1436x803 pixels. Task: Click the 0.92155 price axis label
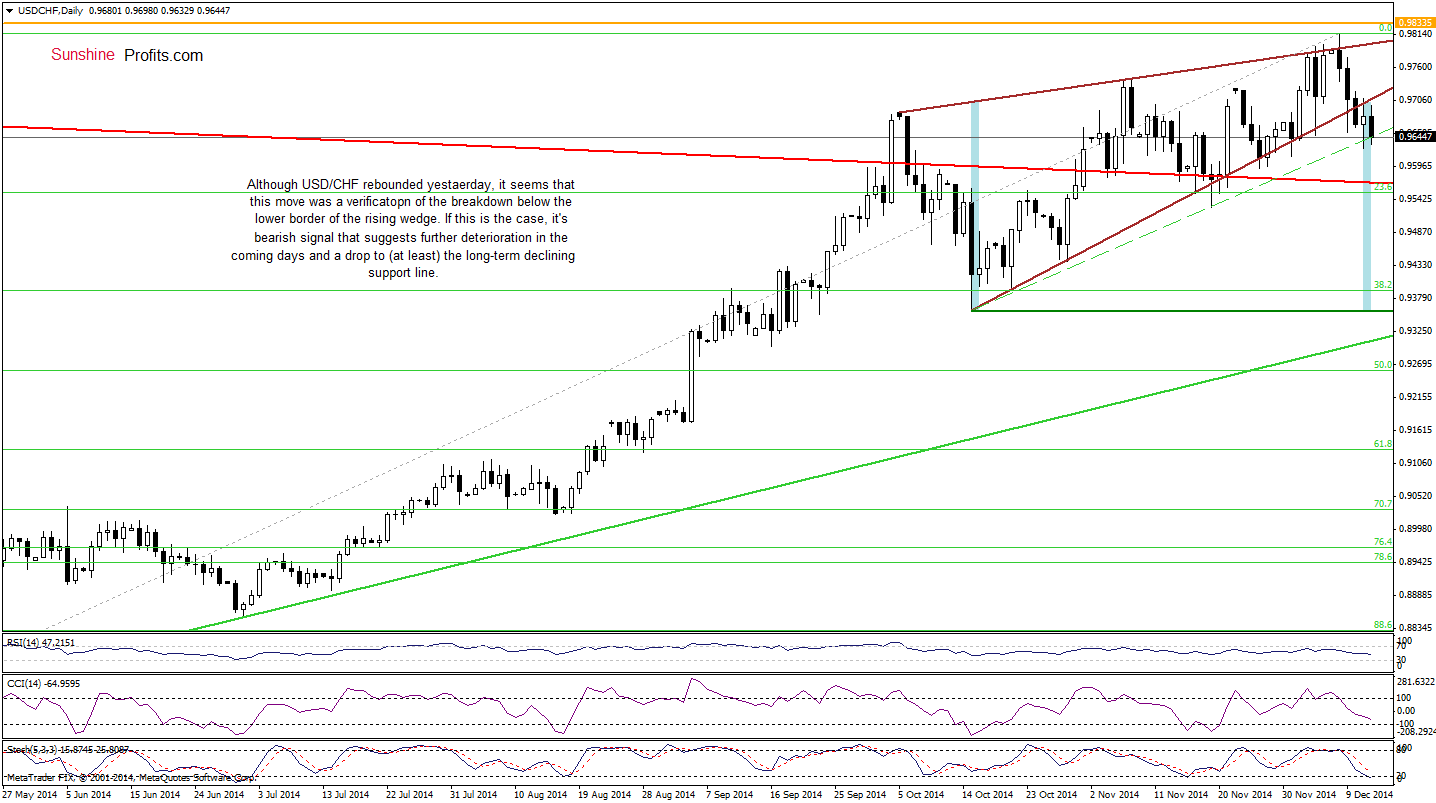pos(1414,397)
